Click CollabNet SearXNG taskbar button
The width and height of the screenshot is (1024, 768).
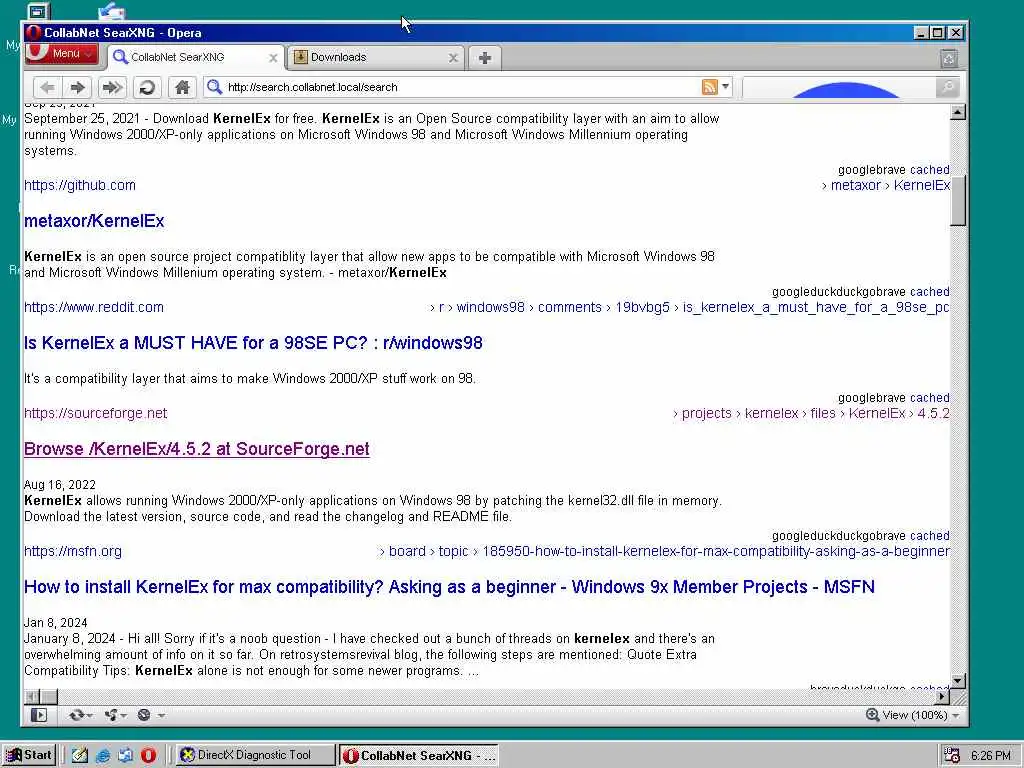(419, 755)
